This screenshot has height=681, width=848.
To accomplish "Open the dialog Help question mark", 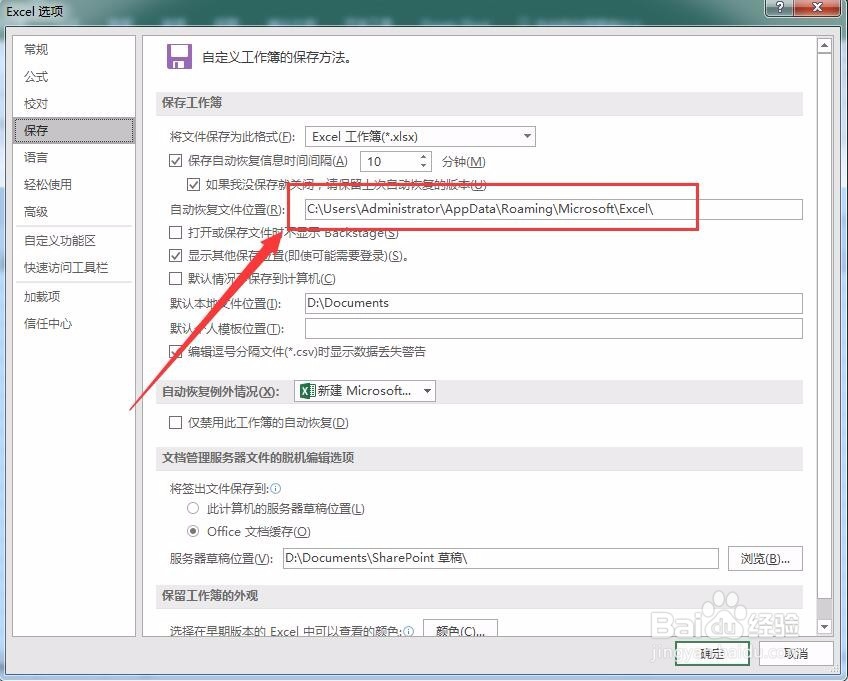I will (780, 7).
